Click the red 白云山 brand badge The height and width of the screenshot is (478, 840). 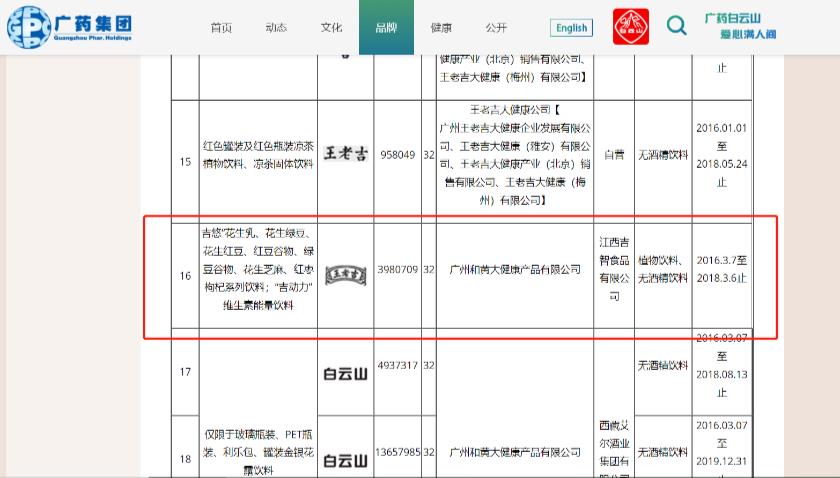click(x=631, y=26)
